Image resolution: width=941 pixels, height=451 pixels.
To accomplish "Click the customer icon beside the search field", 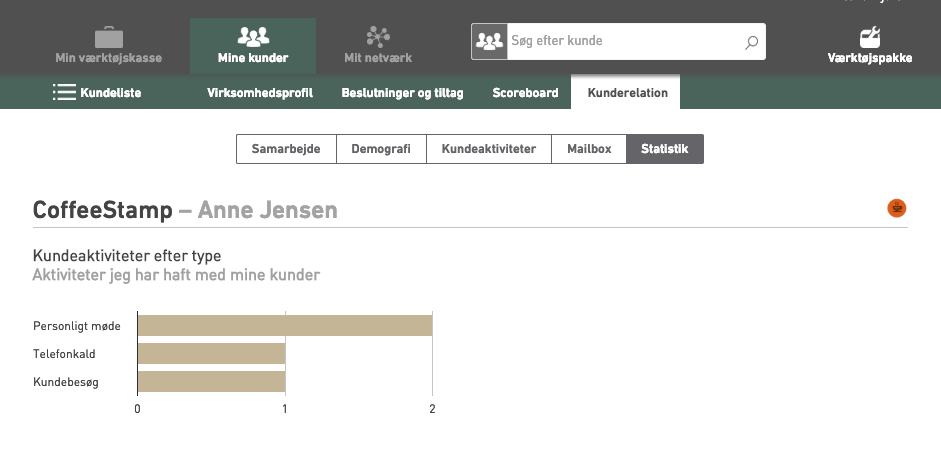I will coord(489,41).
